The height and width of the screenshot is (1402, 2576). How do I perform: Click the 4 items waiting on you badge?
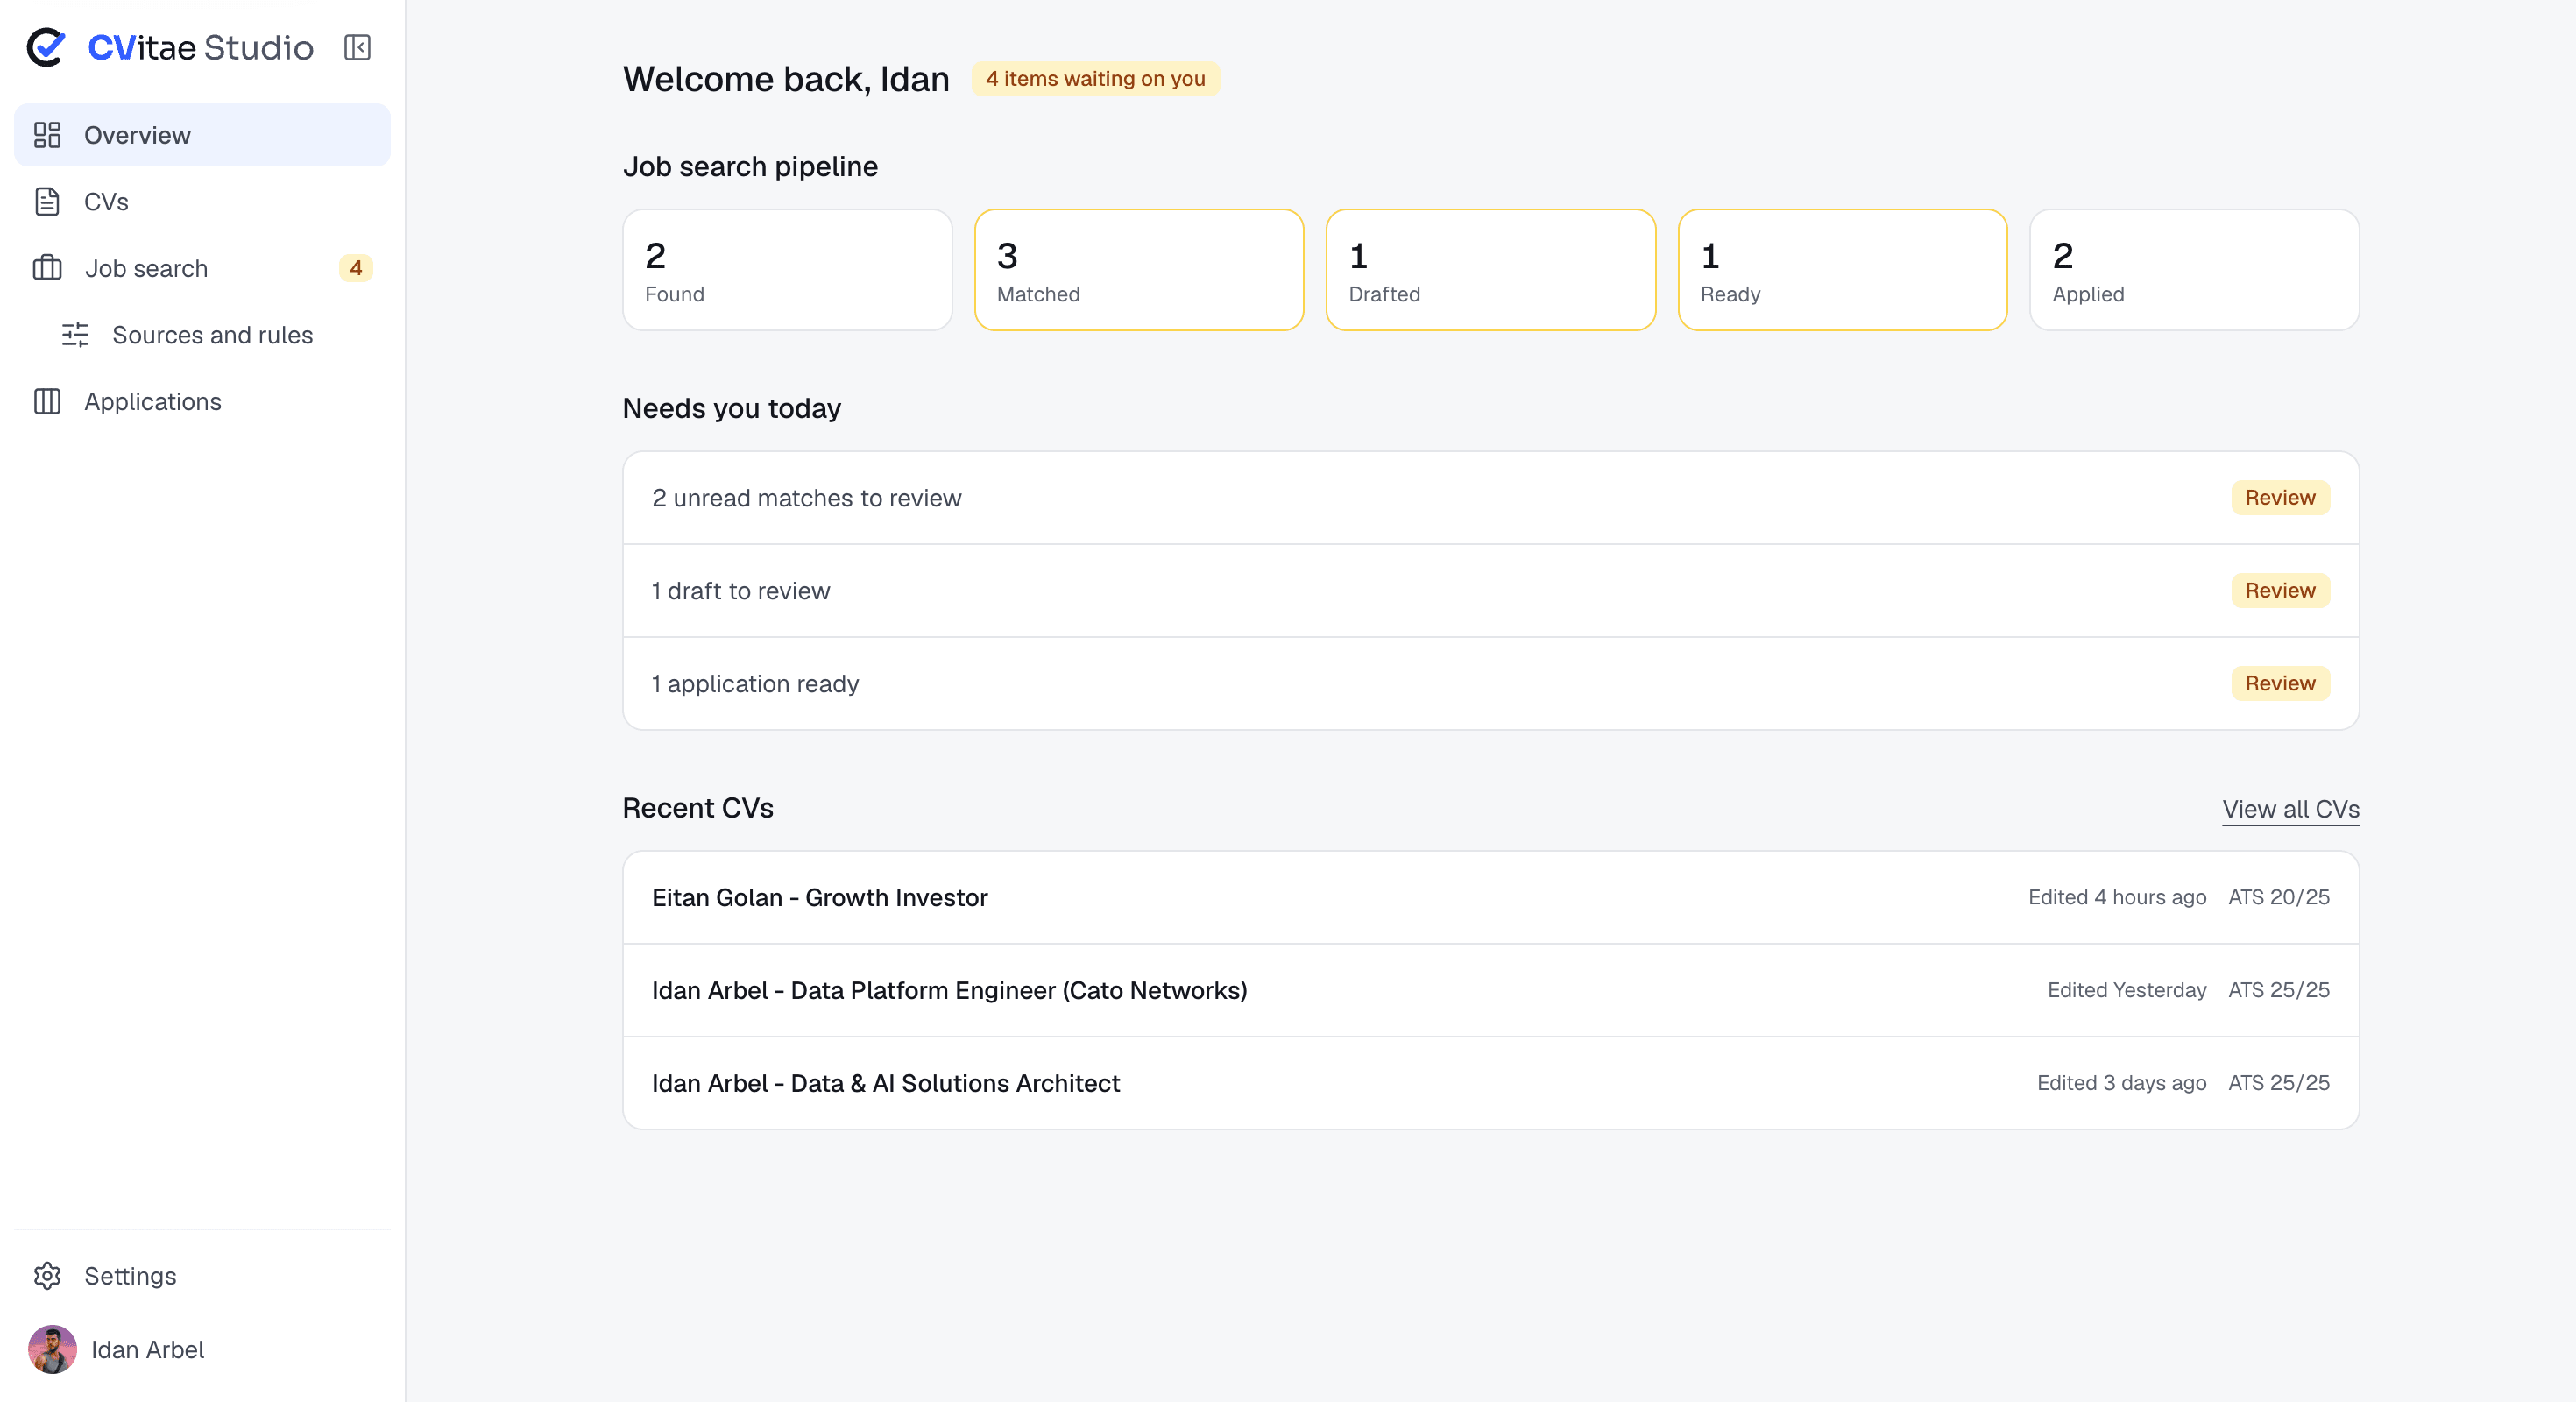1096,79
